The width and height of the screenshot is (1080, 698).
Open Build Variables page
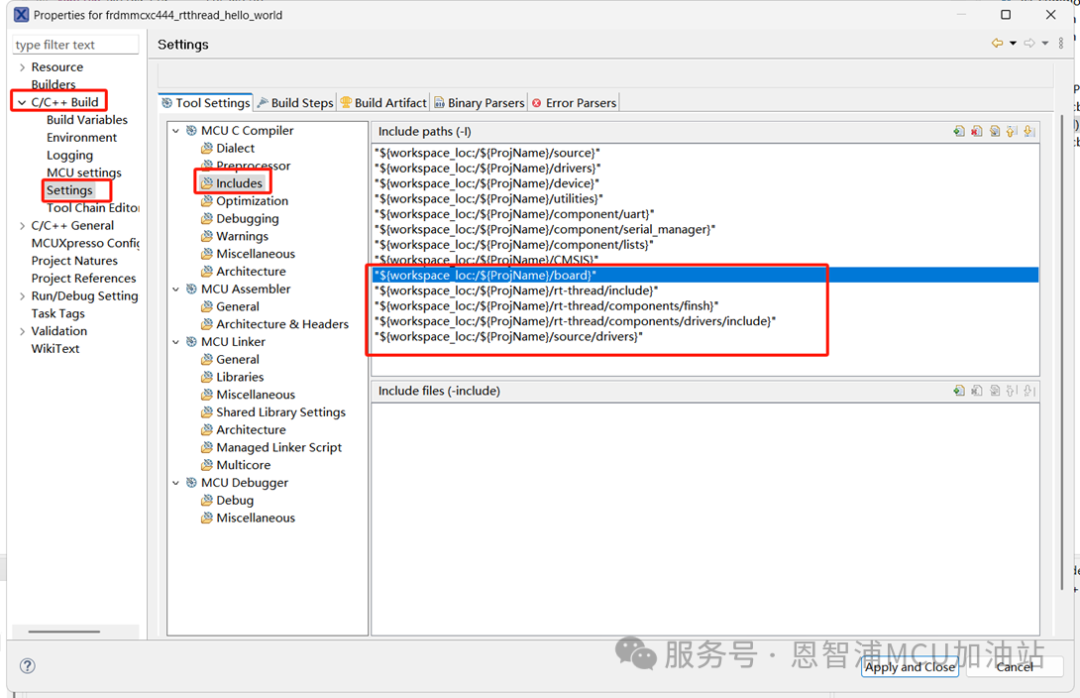(x=87, y=120)
